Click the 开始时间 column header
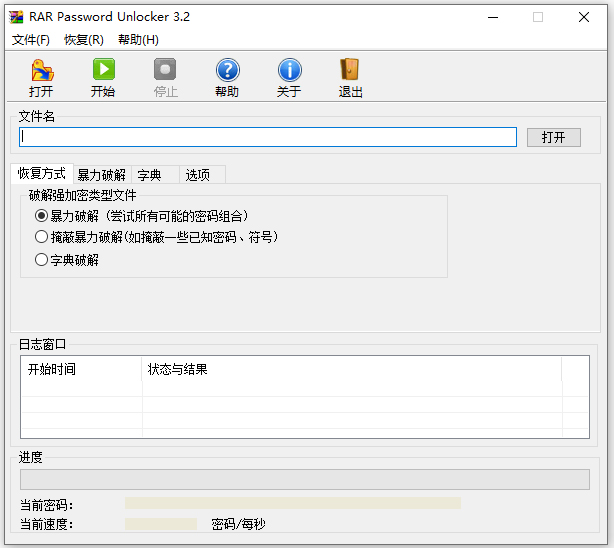Viewport: 614px width, 548px height. point(81,369)
